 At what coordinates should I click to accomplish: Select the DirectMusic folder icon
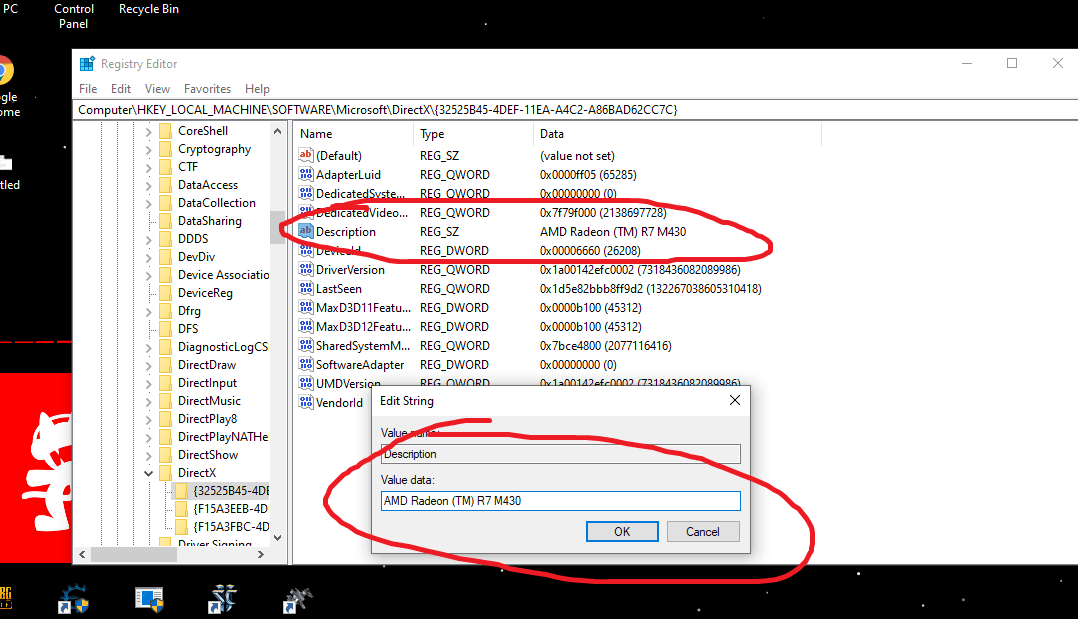pyautogui.click(x=165, y=401)
